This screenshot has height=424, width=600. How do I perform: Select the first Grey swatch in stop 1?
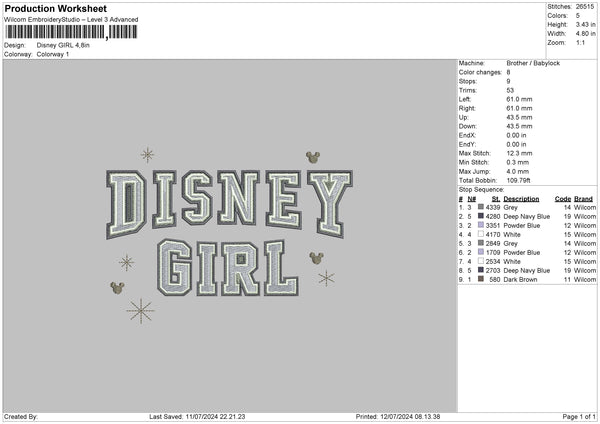(483, 207)
